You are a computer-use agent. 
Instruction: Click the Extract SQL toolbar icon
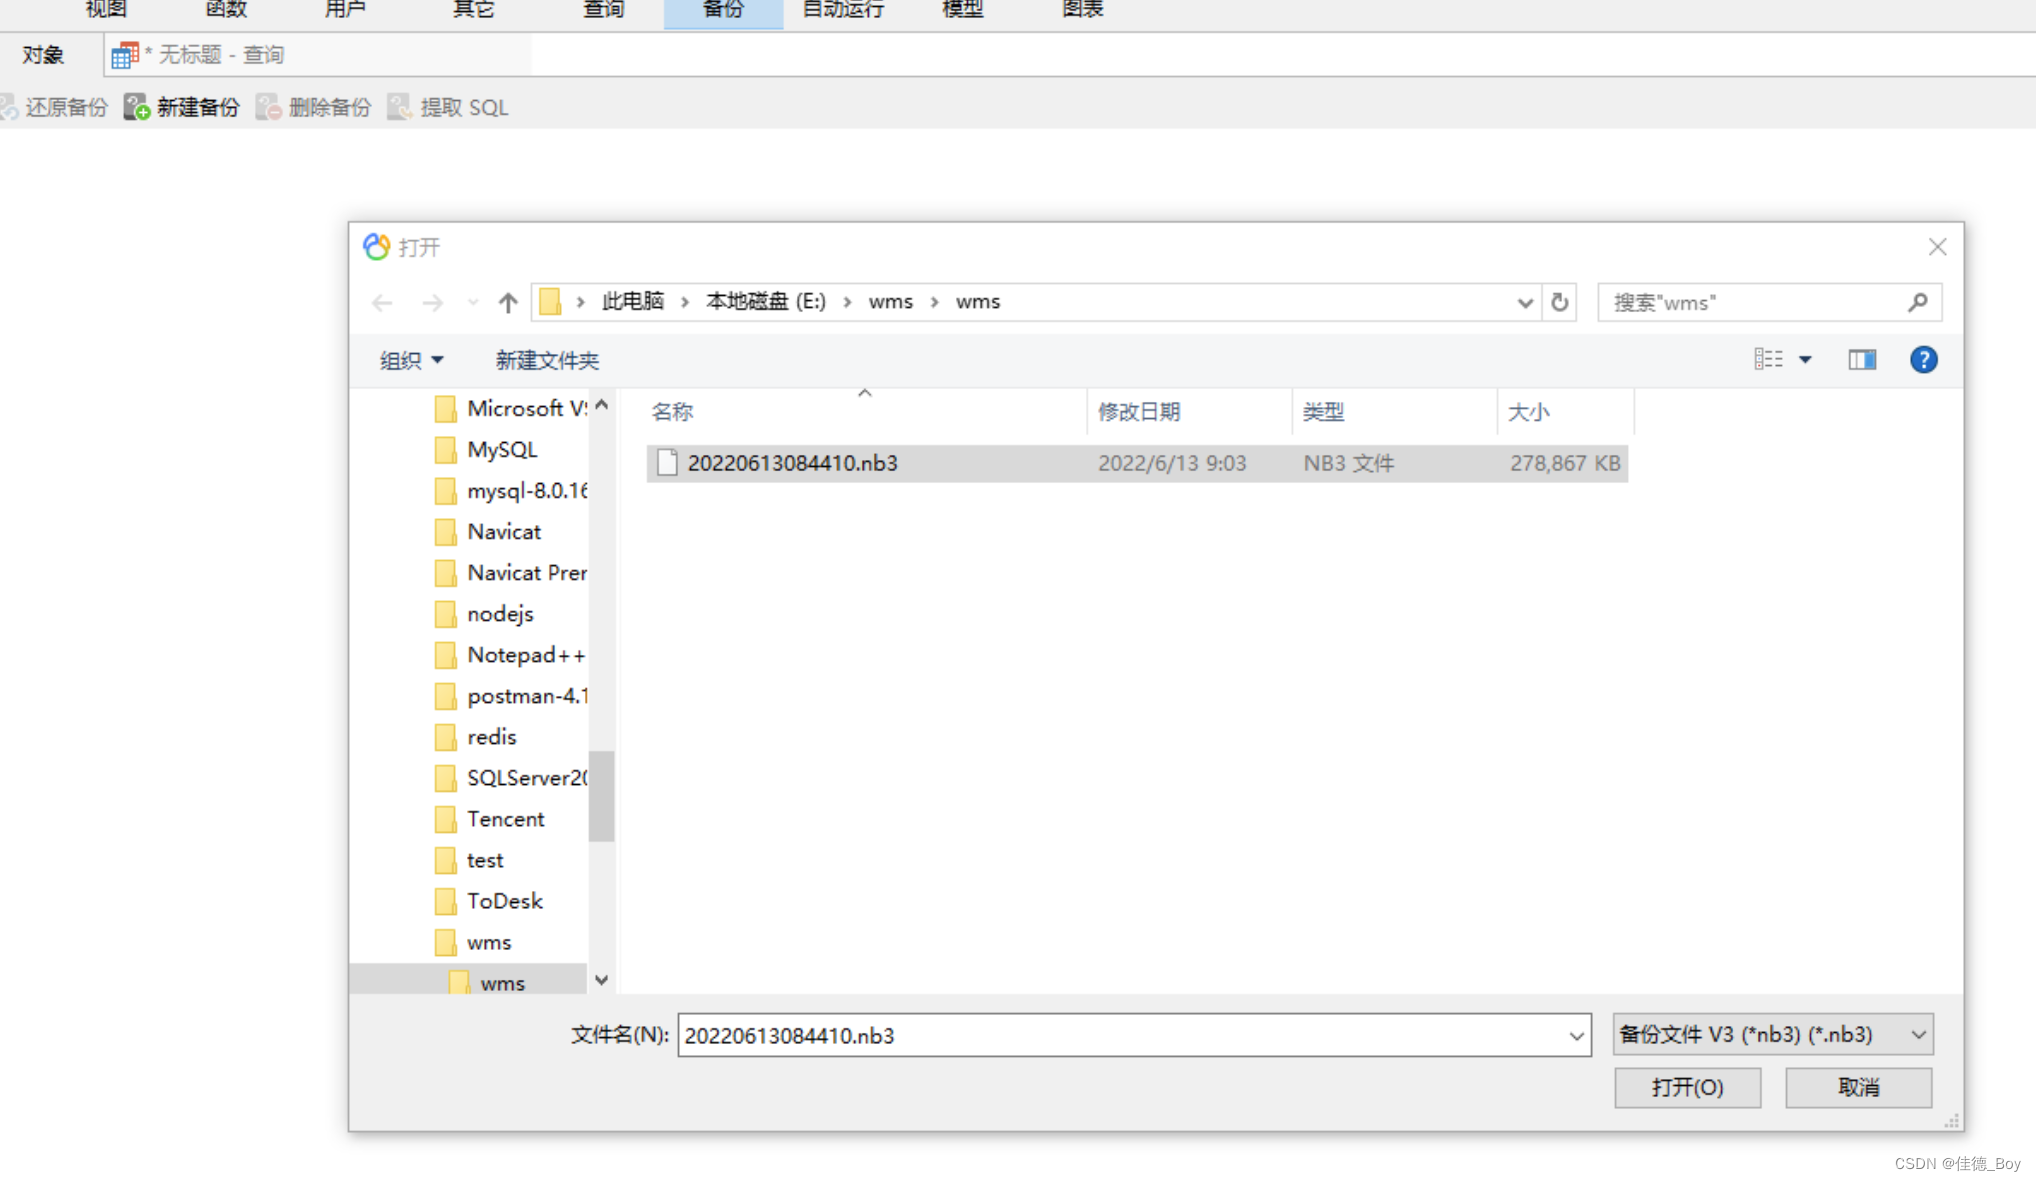[x=400, y=107]
